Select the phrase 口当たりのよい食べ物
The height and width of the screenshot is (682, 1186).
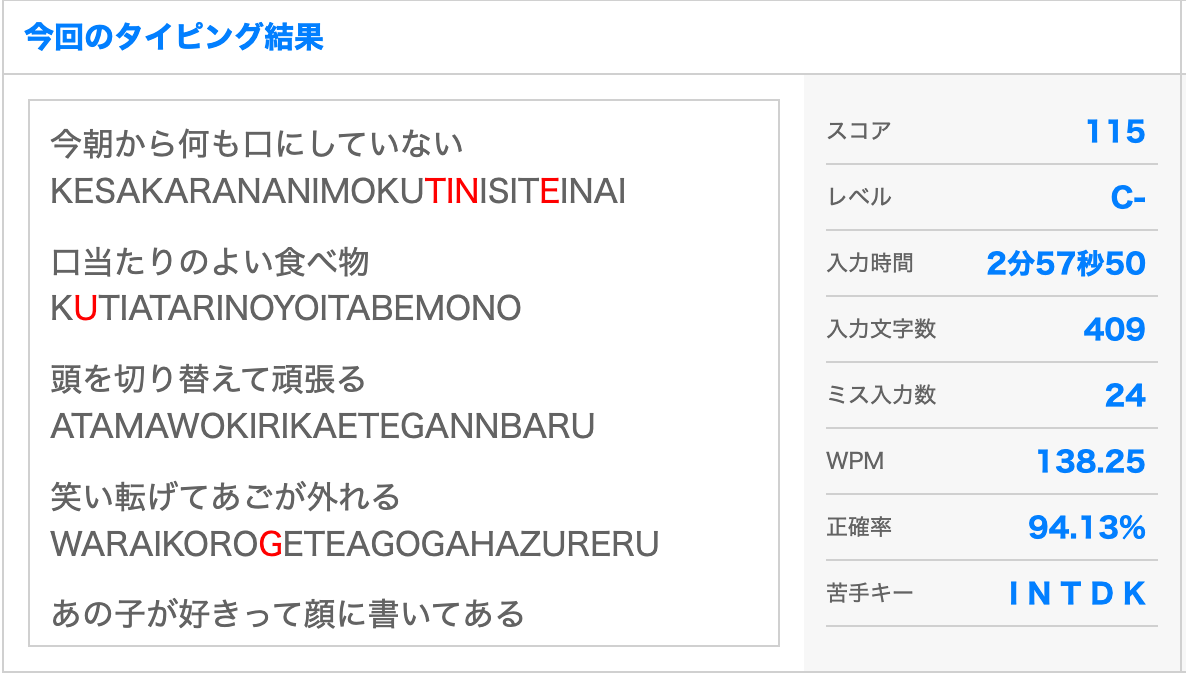[210, 262]
